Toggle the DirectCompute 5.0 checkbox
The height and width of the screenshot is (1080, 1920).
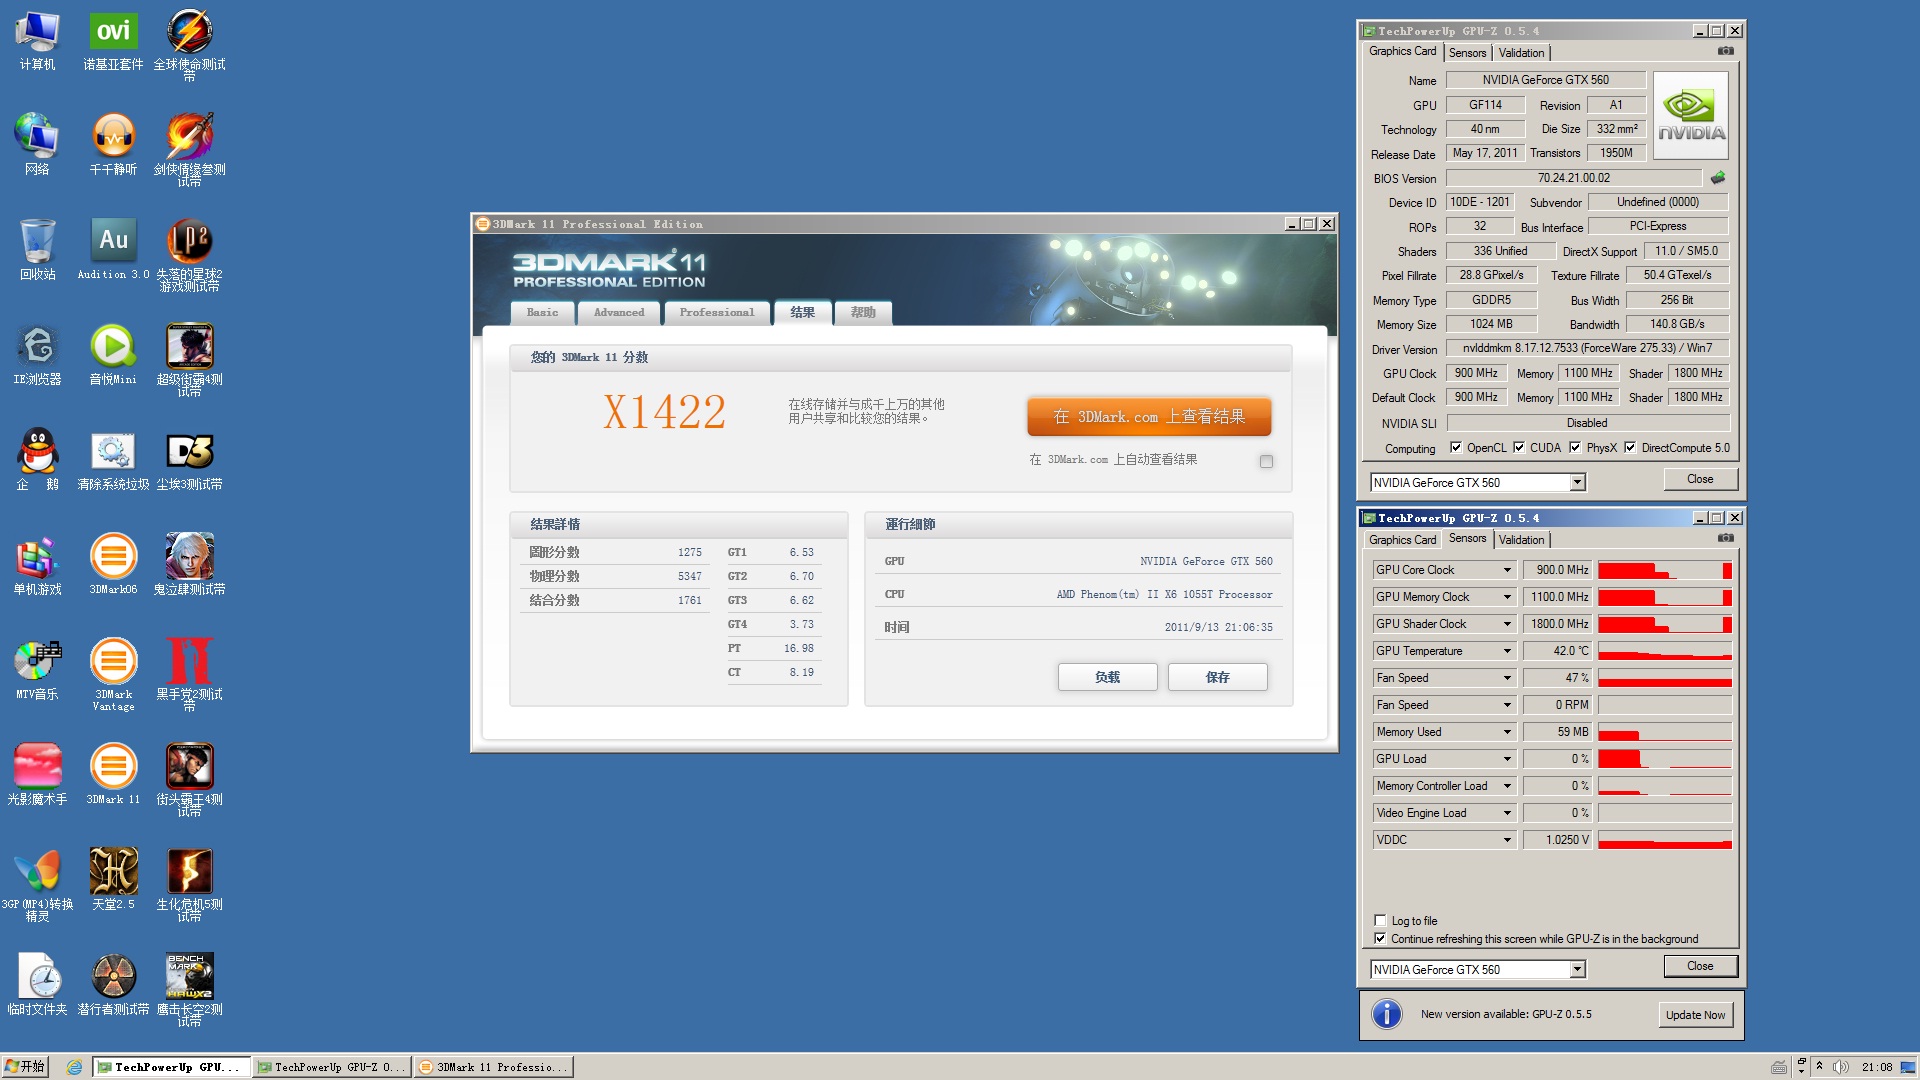[x=1630, y=448]
